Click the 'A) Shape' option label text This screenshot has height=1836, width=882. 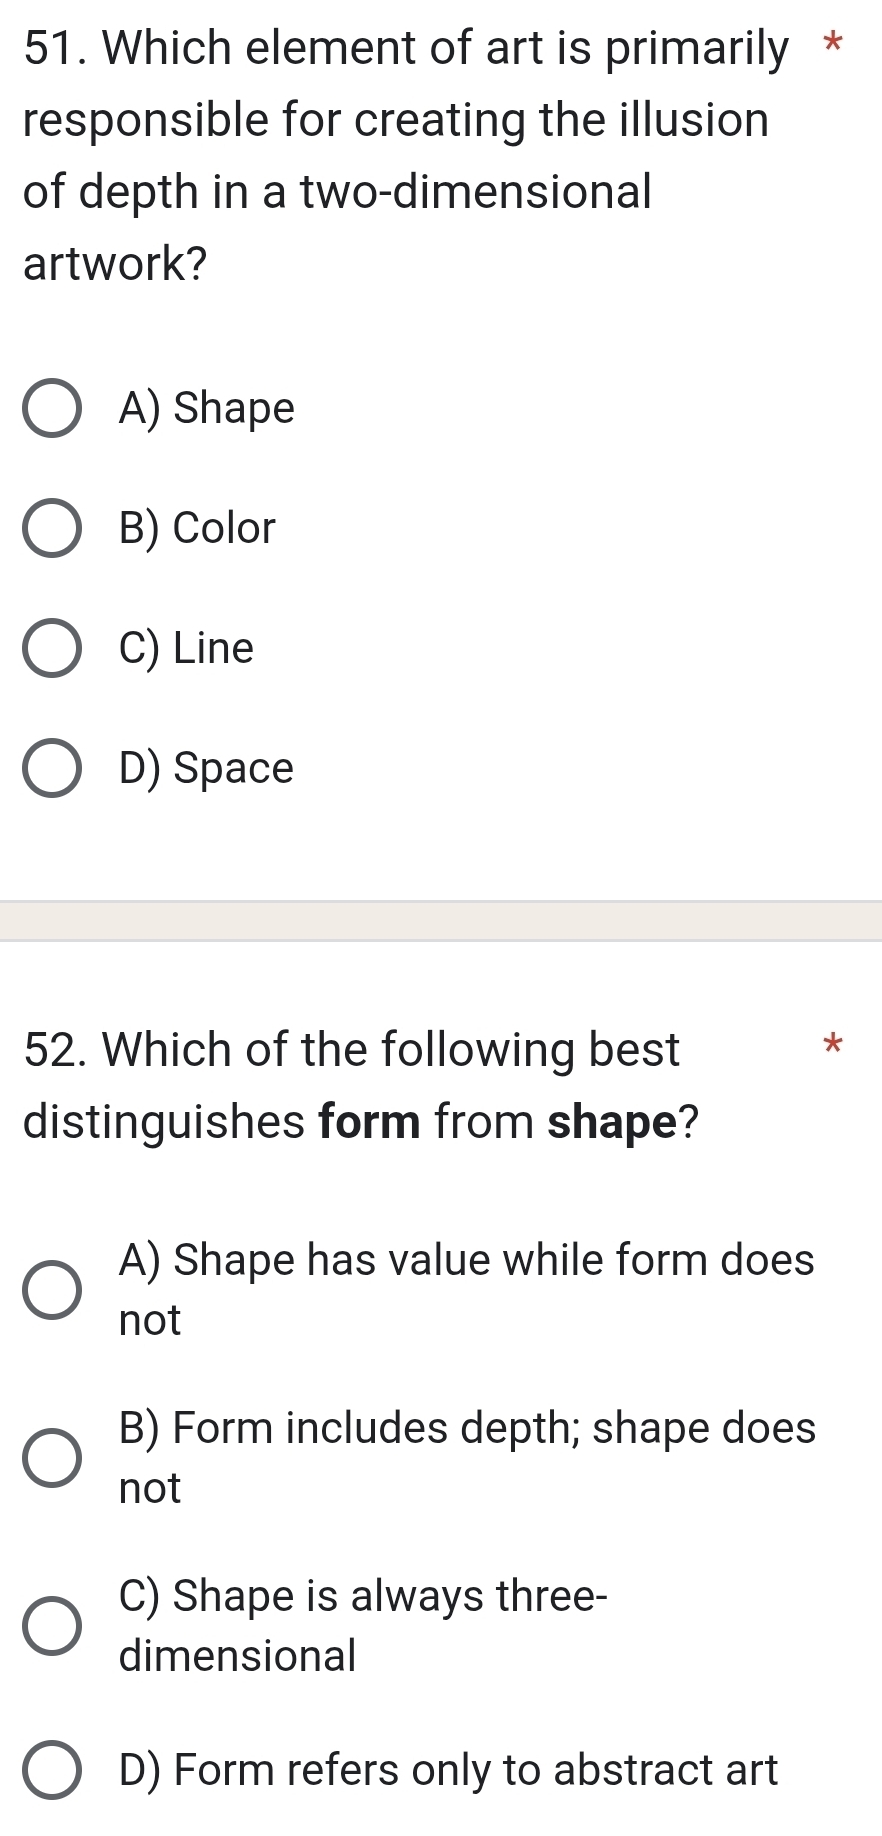[206, 408]
